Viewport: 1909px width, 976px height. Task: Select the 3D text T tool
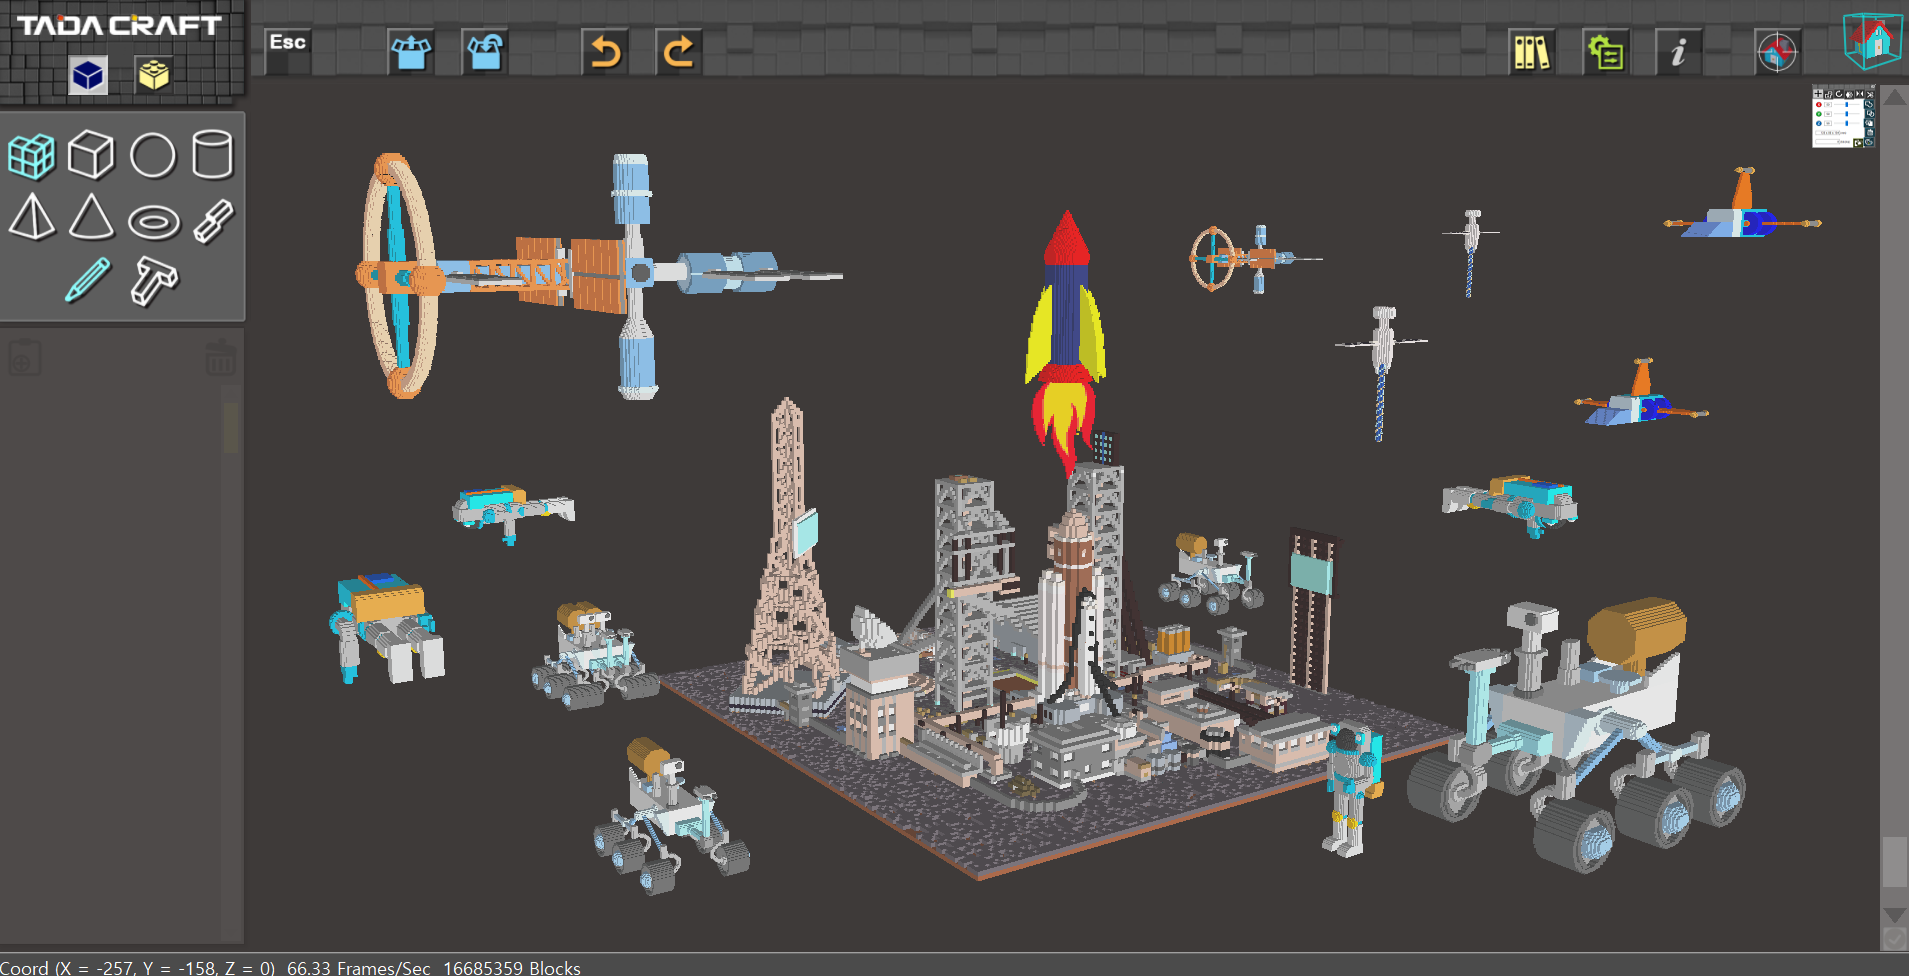pos(153,281)
